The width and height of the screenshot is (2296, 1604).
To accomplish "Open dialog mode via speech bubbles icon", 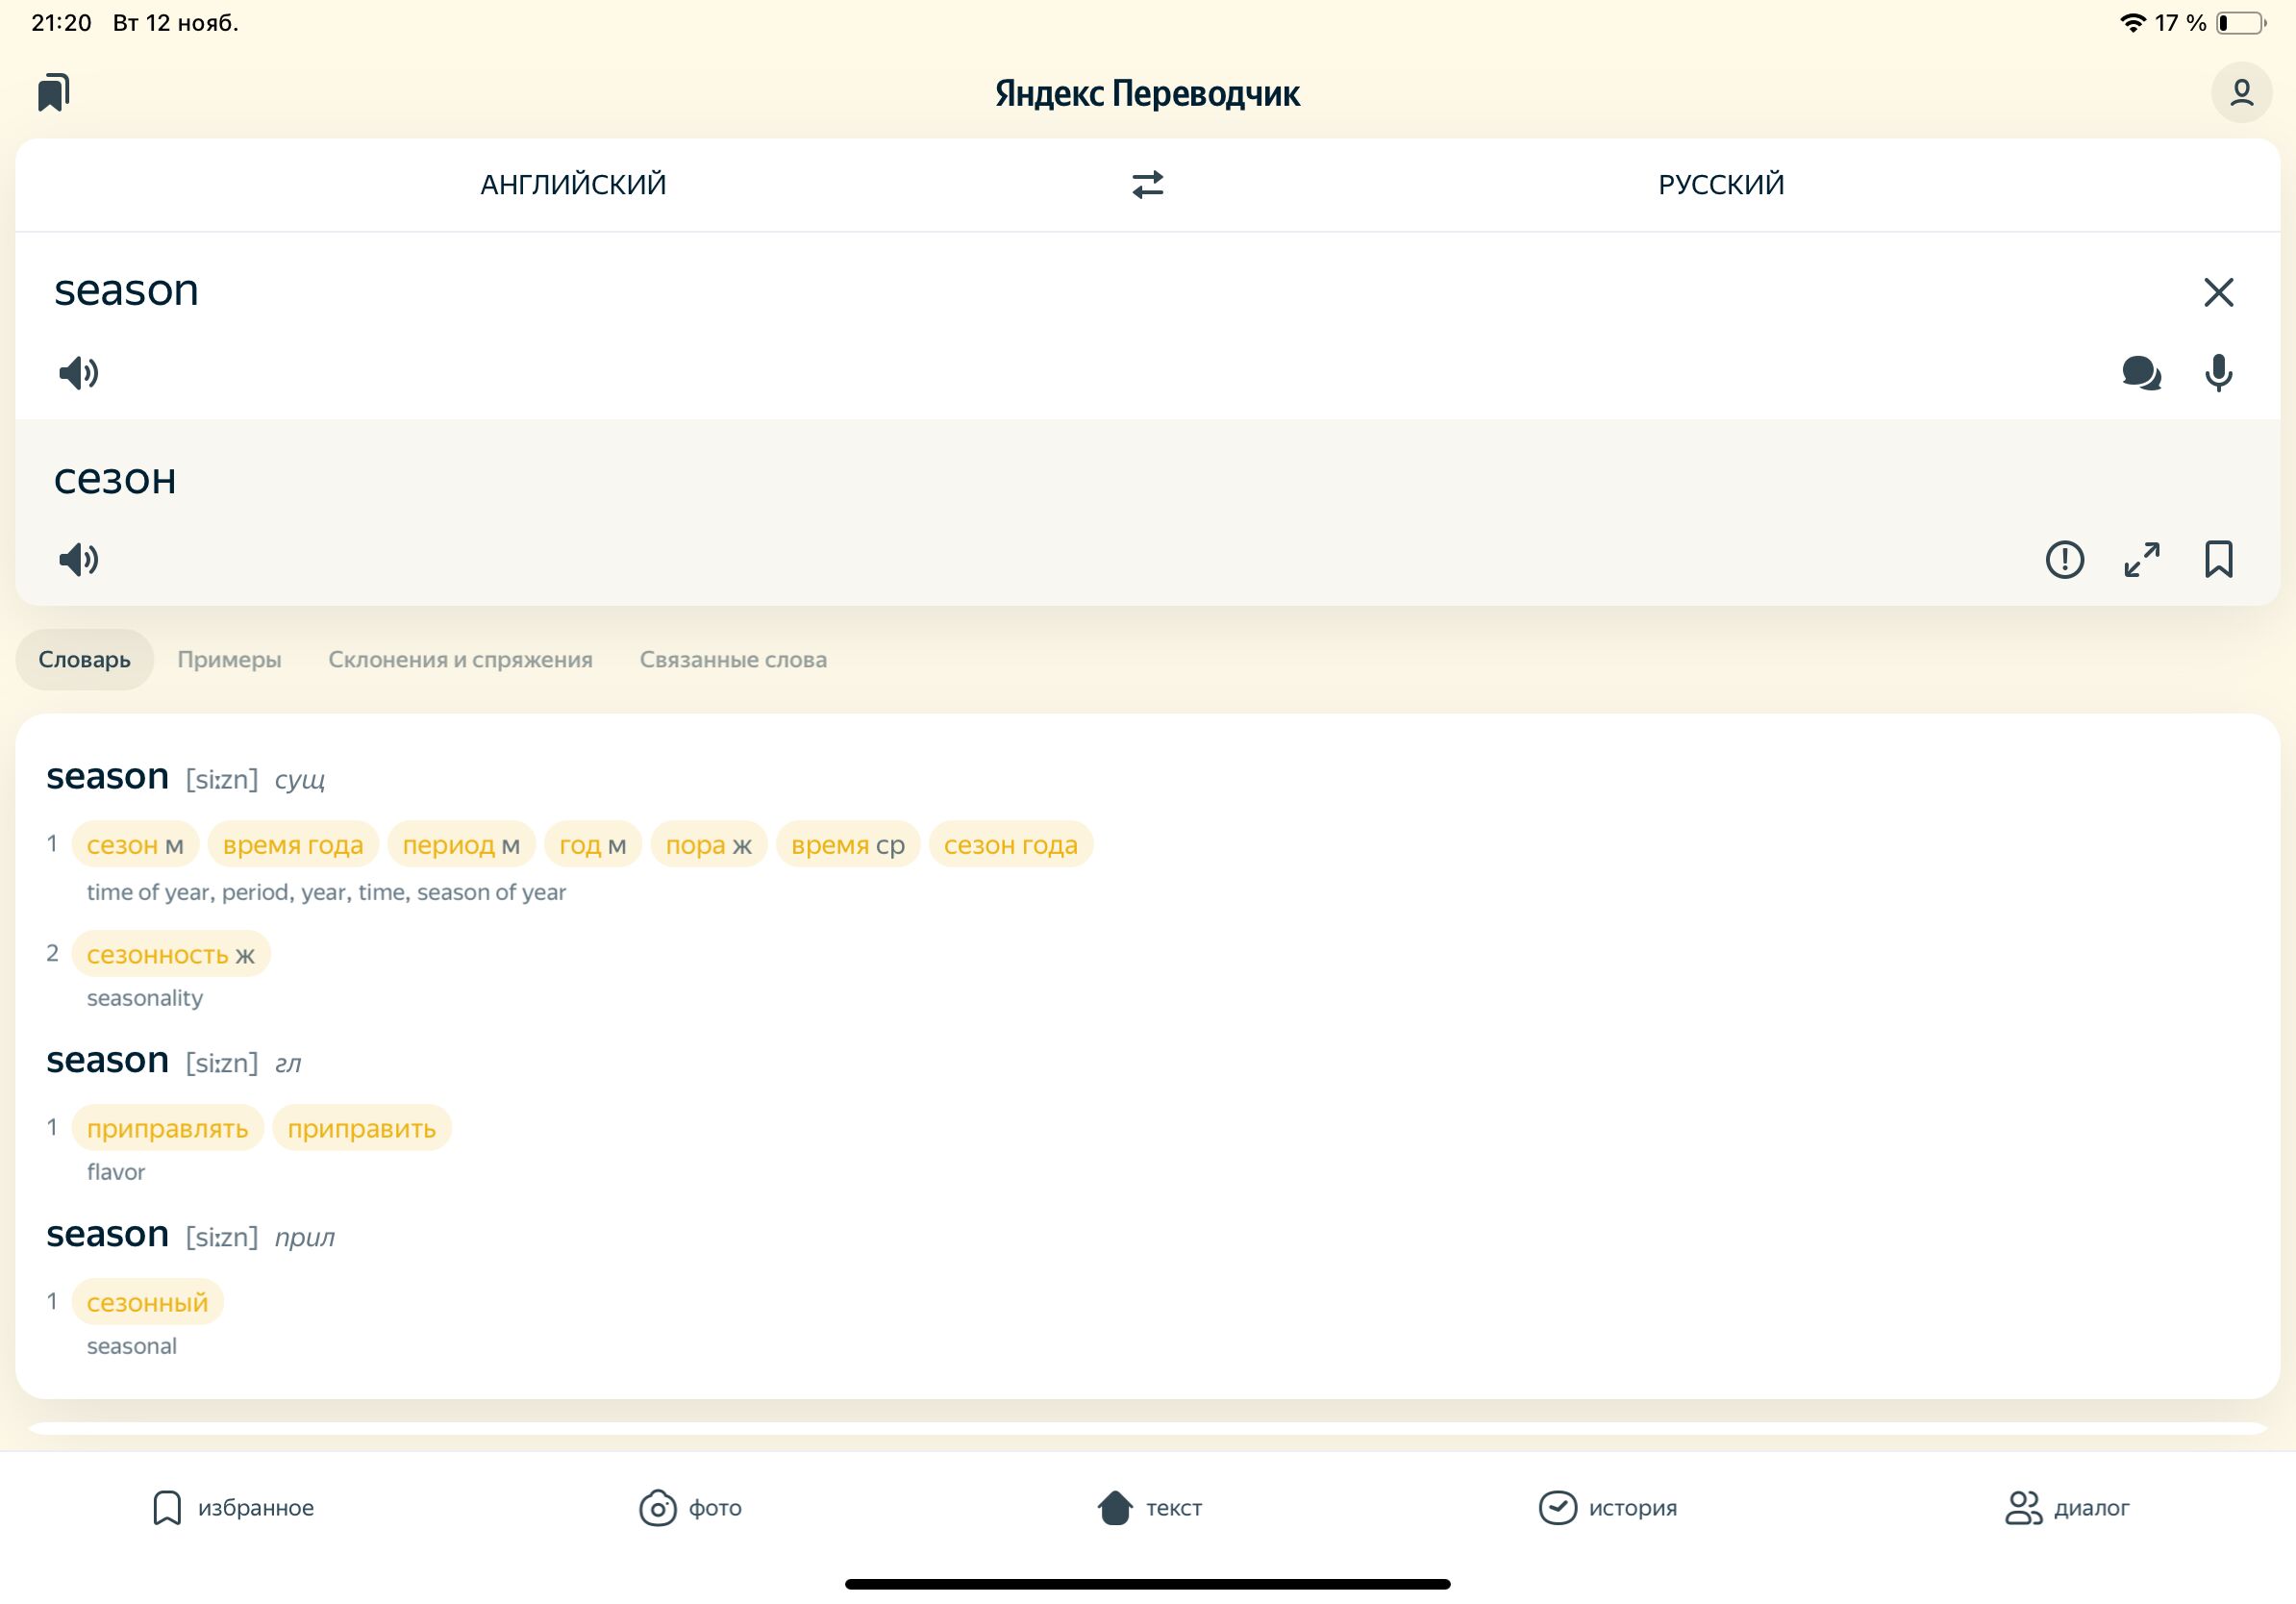I will [x=2141, y=373].
